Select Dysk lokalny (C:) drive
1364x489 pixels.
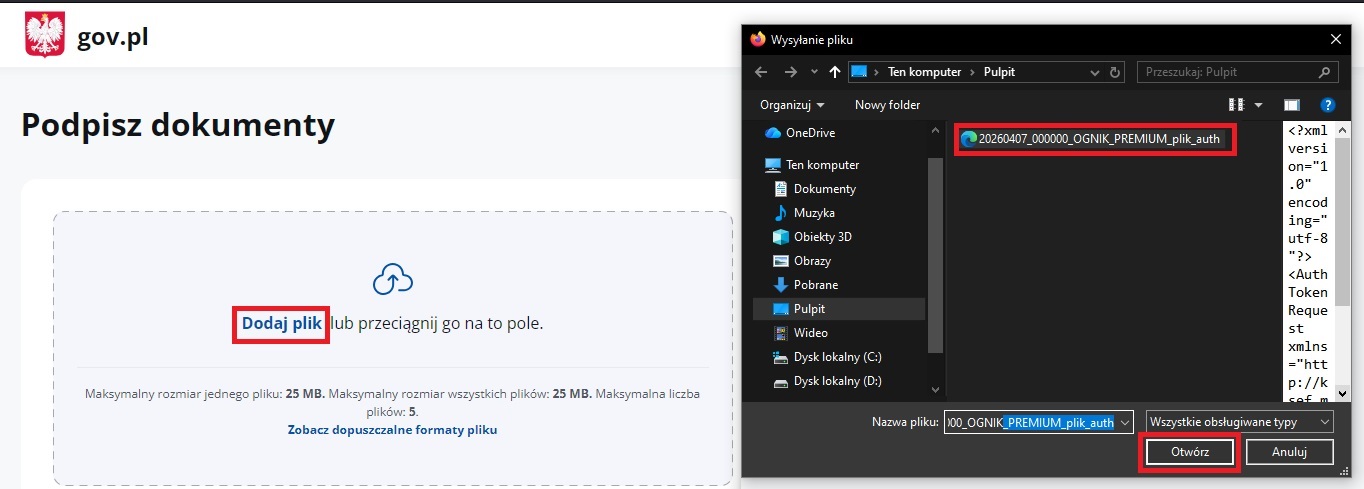837,357
